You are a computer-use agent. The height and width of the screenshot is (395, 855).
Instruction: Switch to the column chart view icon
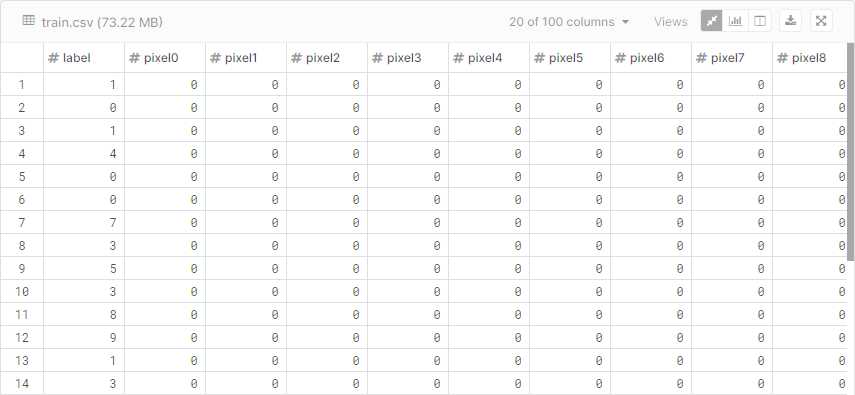click(x=736, y=21)
